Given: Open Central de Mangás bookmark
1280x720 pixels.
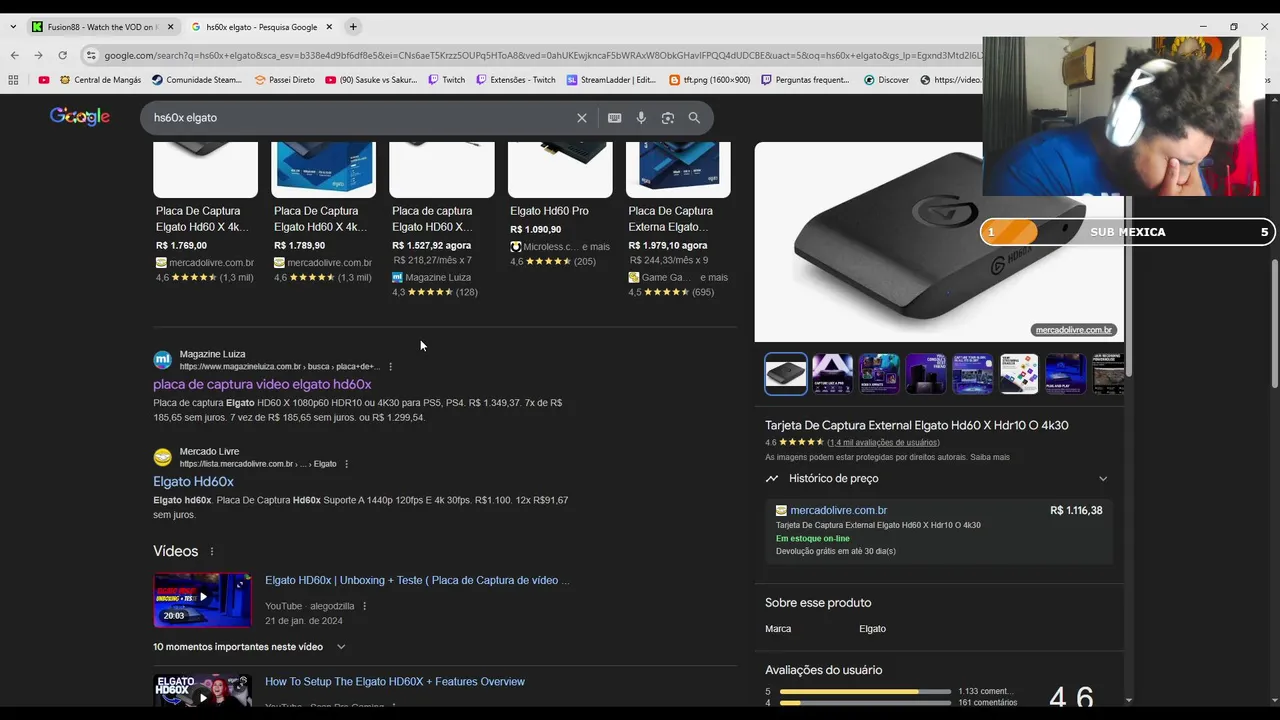Looking at the screenshot, I should [100, 80].
